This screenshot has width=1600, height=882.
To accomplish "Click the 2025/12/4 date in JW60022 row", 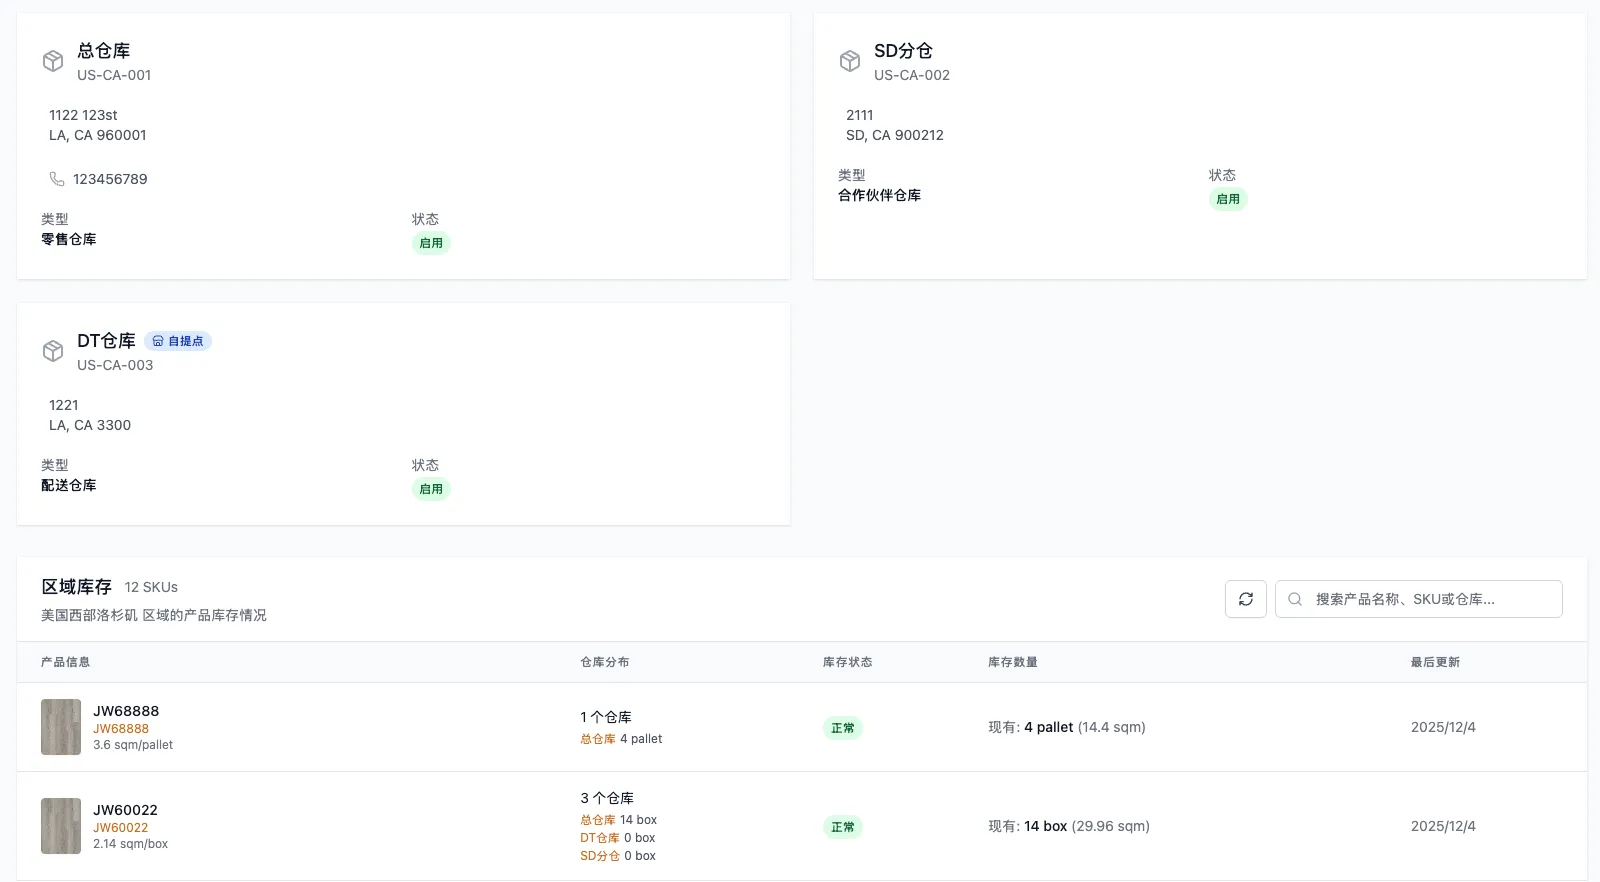I will tap(1443, 826).
